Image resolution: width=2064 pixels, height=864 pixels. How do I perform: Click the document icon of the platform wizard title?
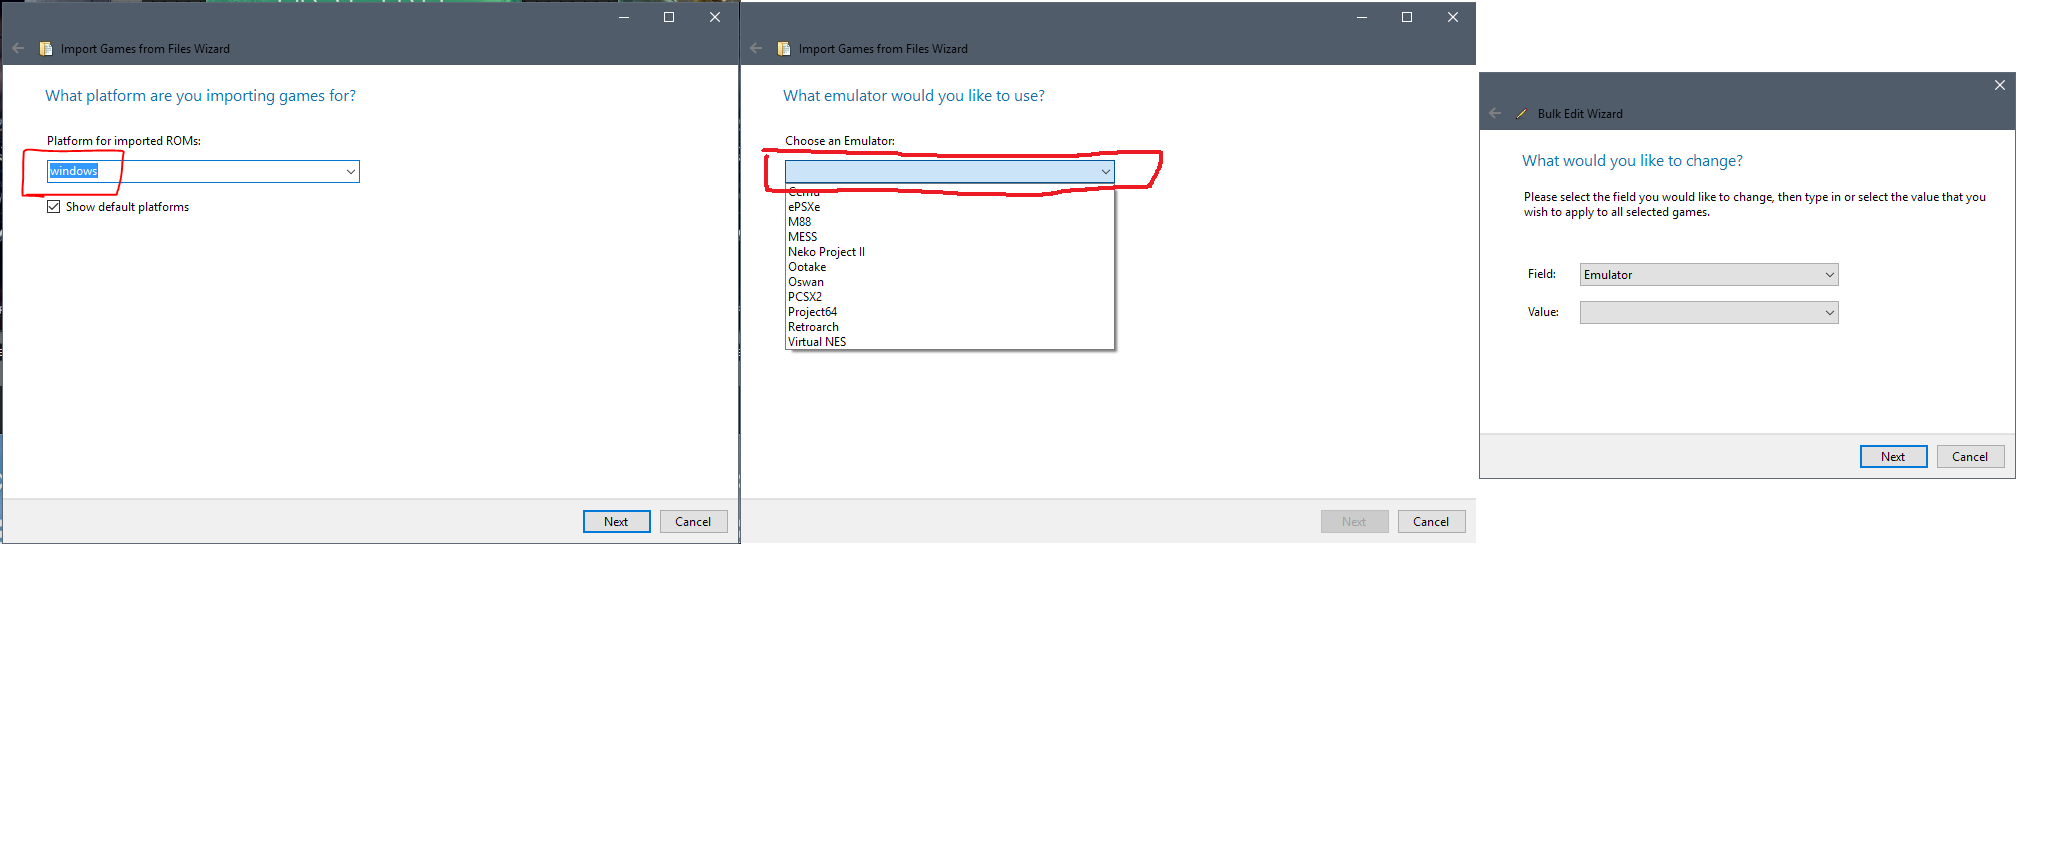tap(46, 48)
